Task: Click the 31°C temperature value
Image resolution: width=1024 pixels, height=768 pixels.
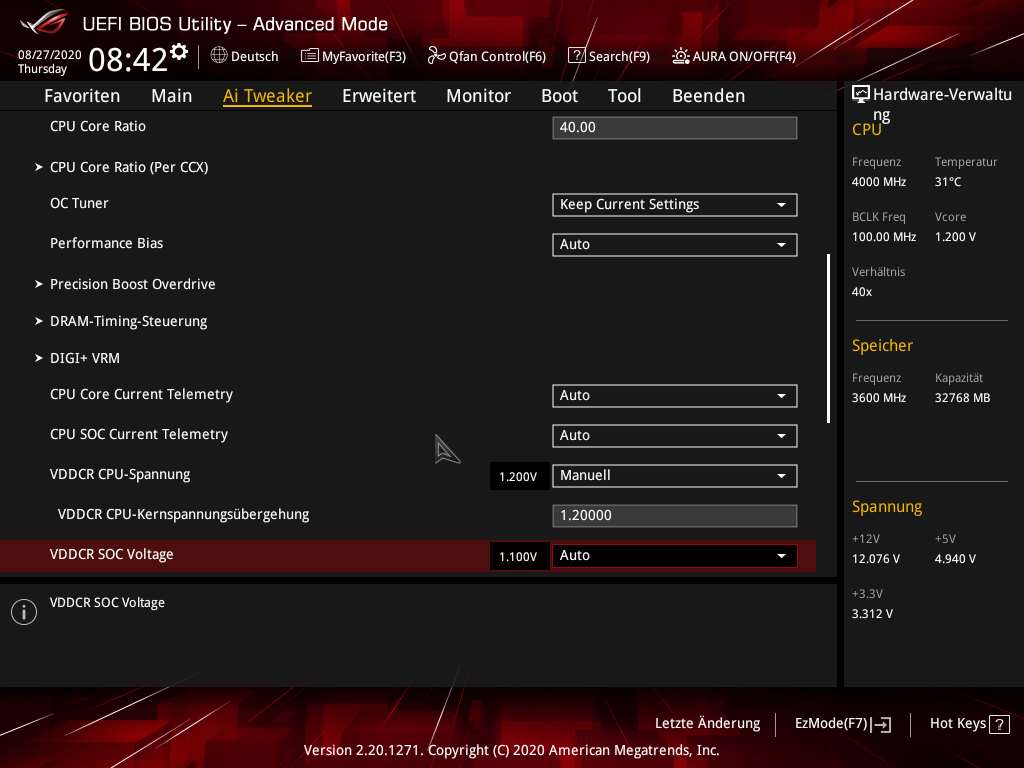Action: click(x=948, y=182)
